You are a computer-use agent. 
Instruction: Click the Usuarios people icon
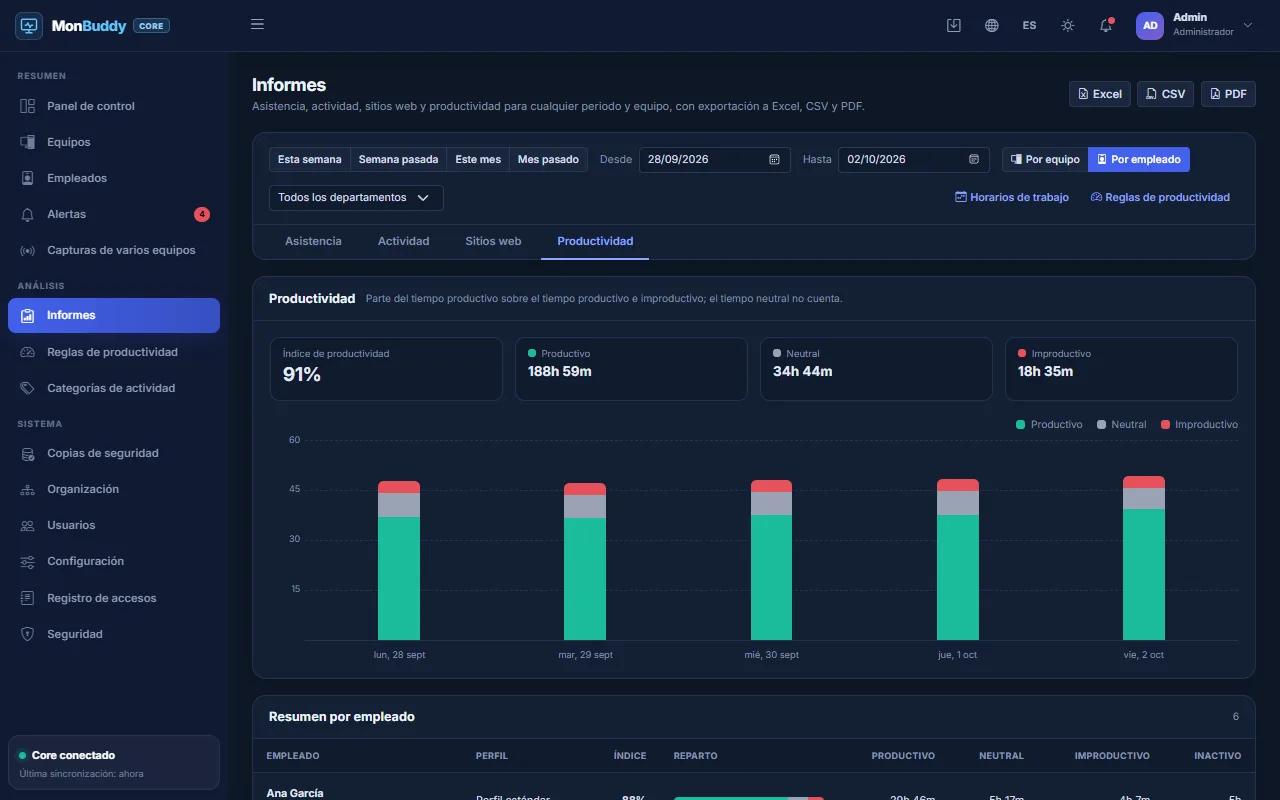click(x=28, y=525)
